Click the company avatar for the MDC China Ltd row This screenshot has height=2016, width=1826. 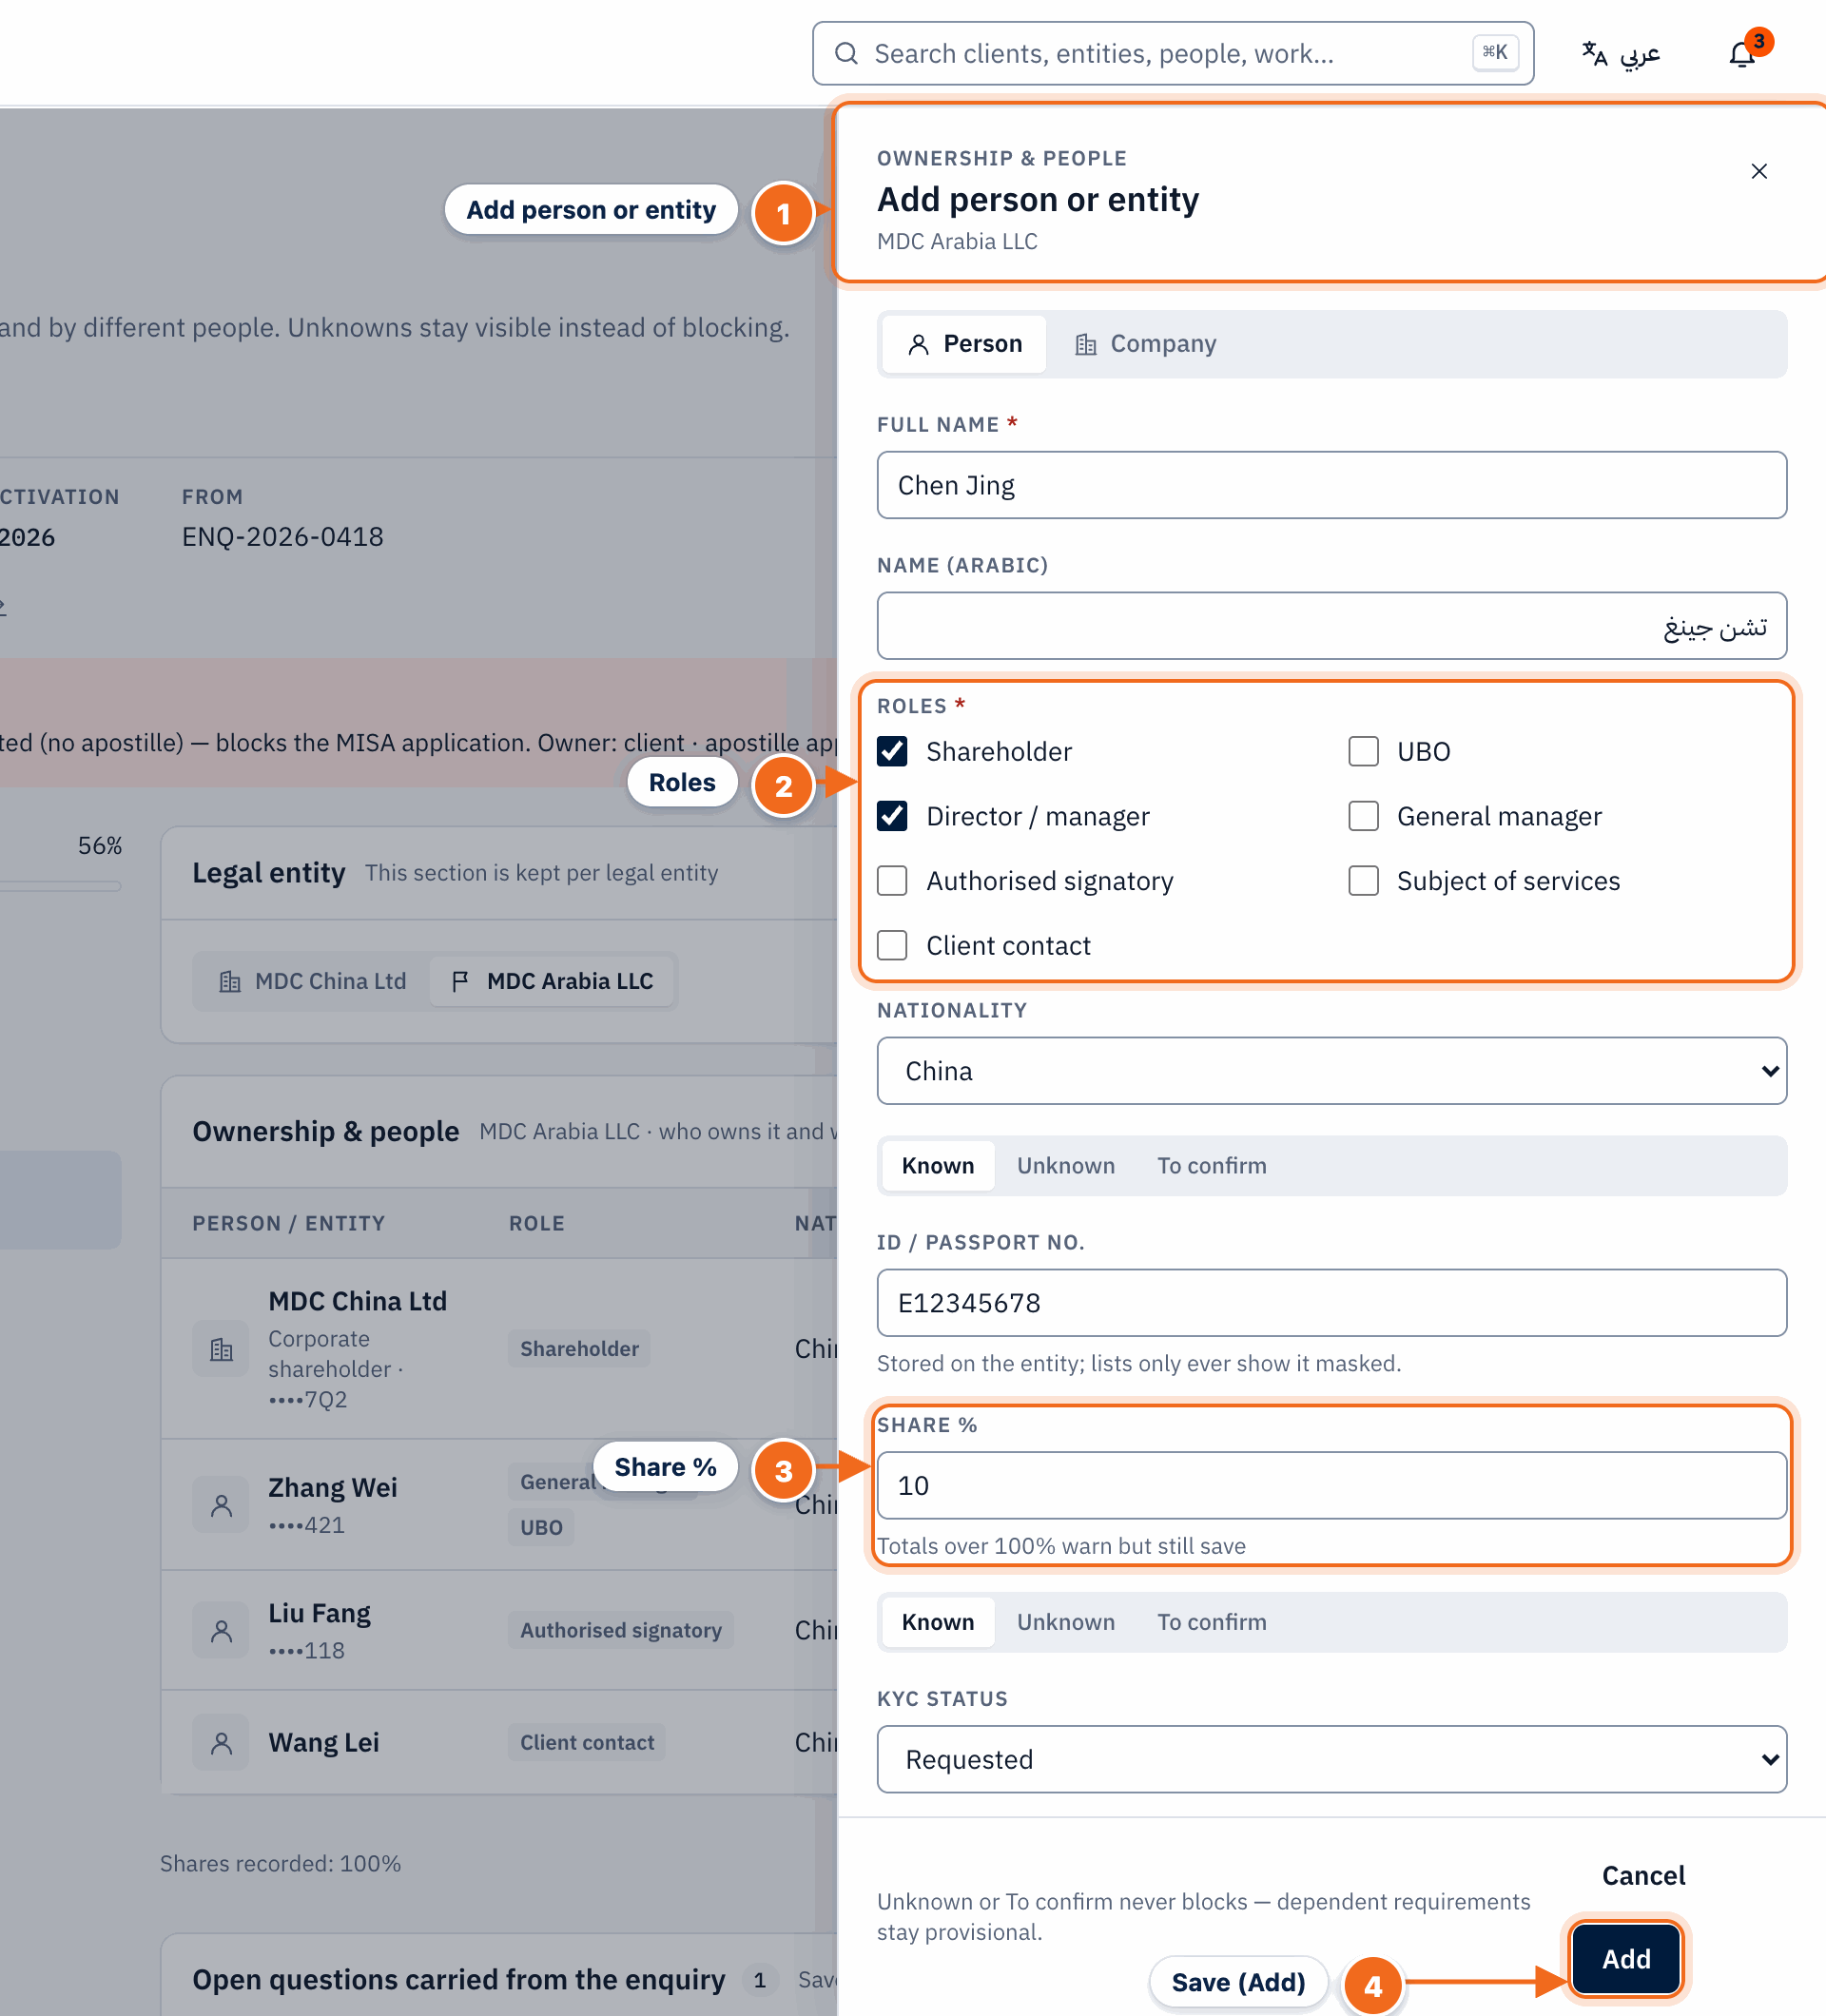coord(221,1350)
